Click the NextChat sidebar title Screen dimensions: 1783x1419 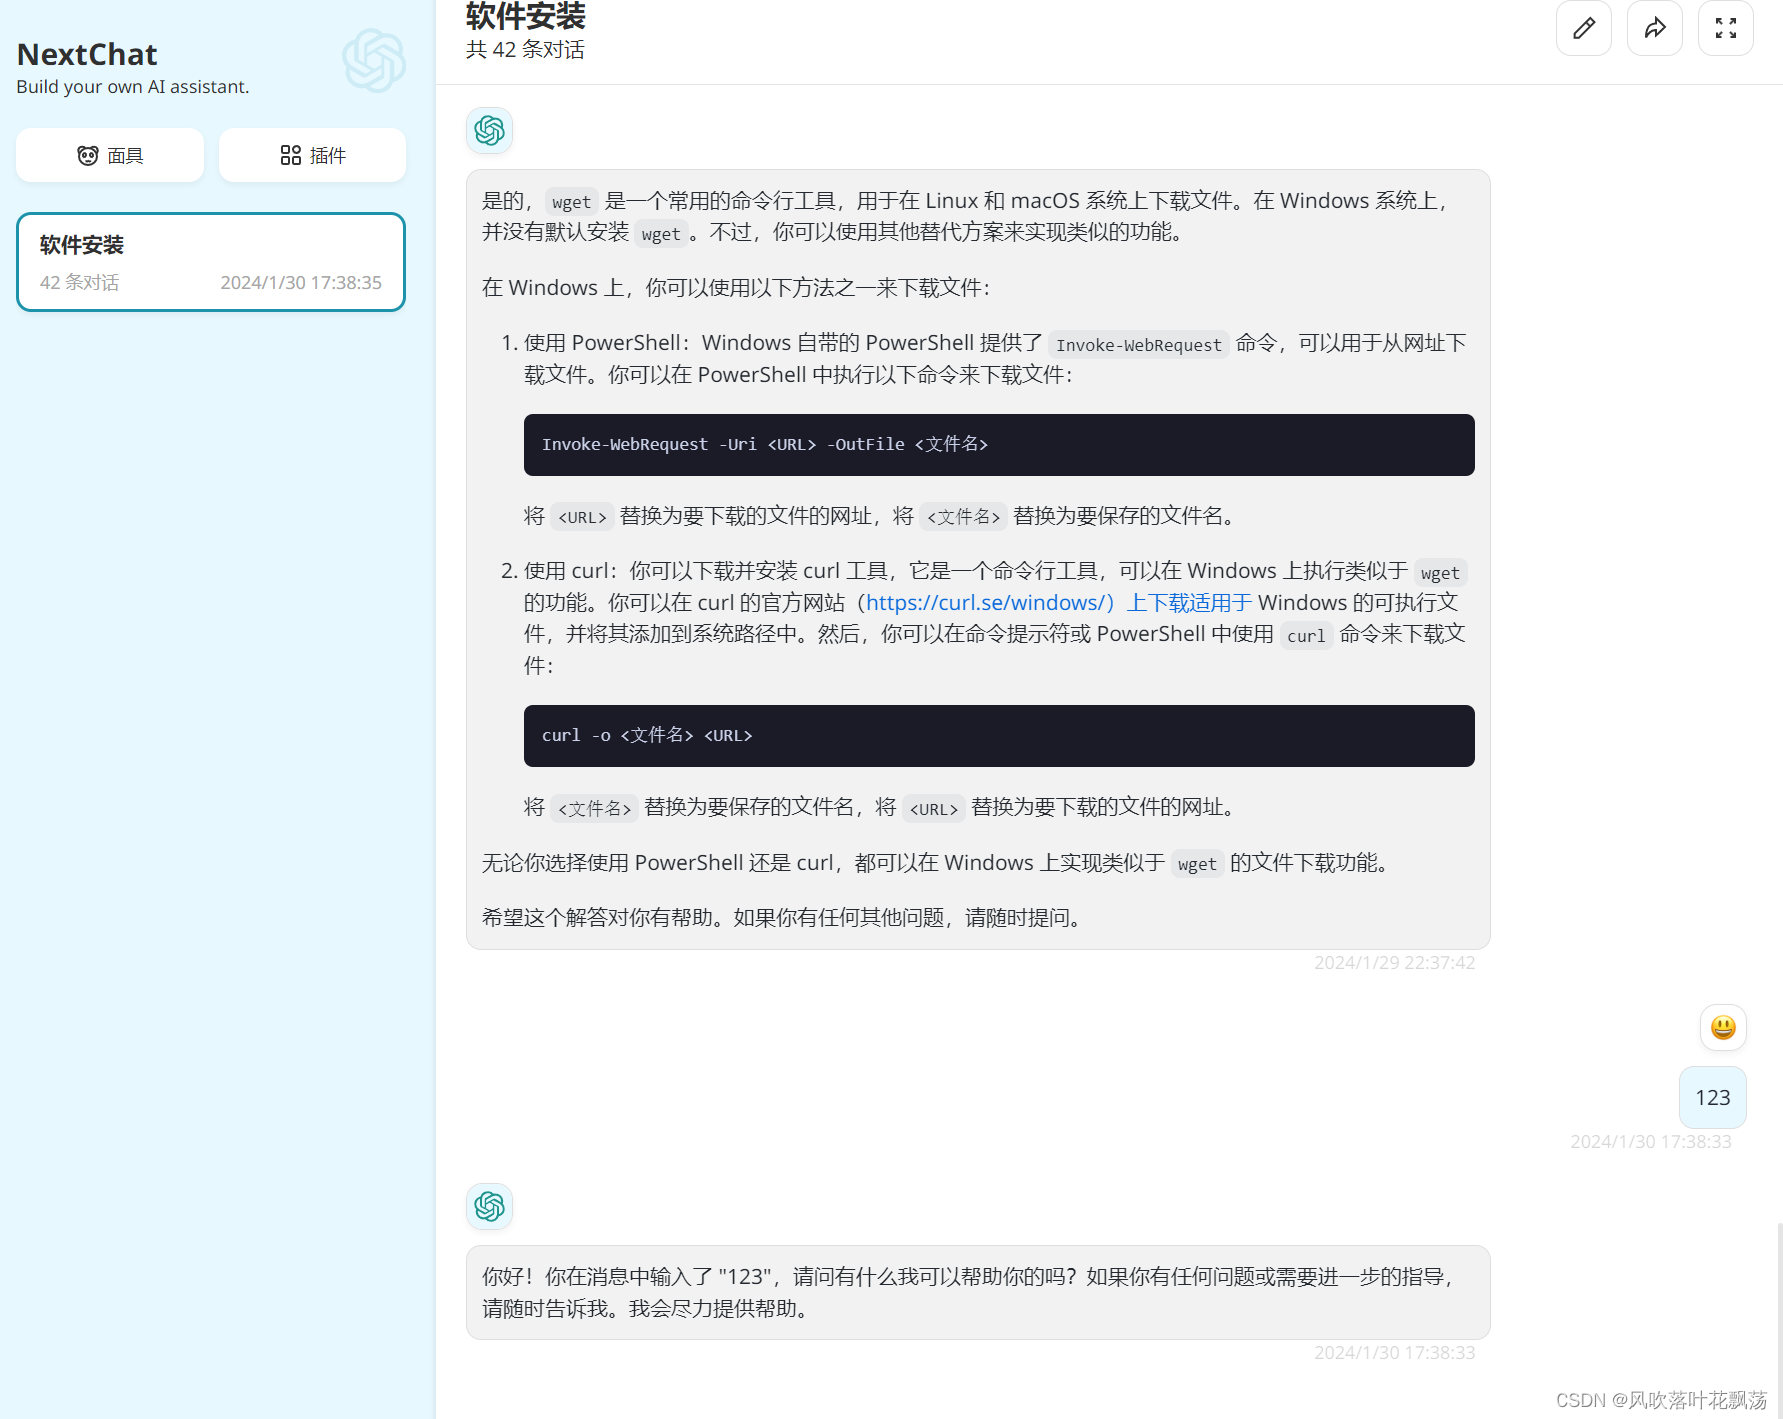(x=87, y=54)
